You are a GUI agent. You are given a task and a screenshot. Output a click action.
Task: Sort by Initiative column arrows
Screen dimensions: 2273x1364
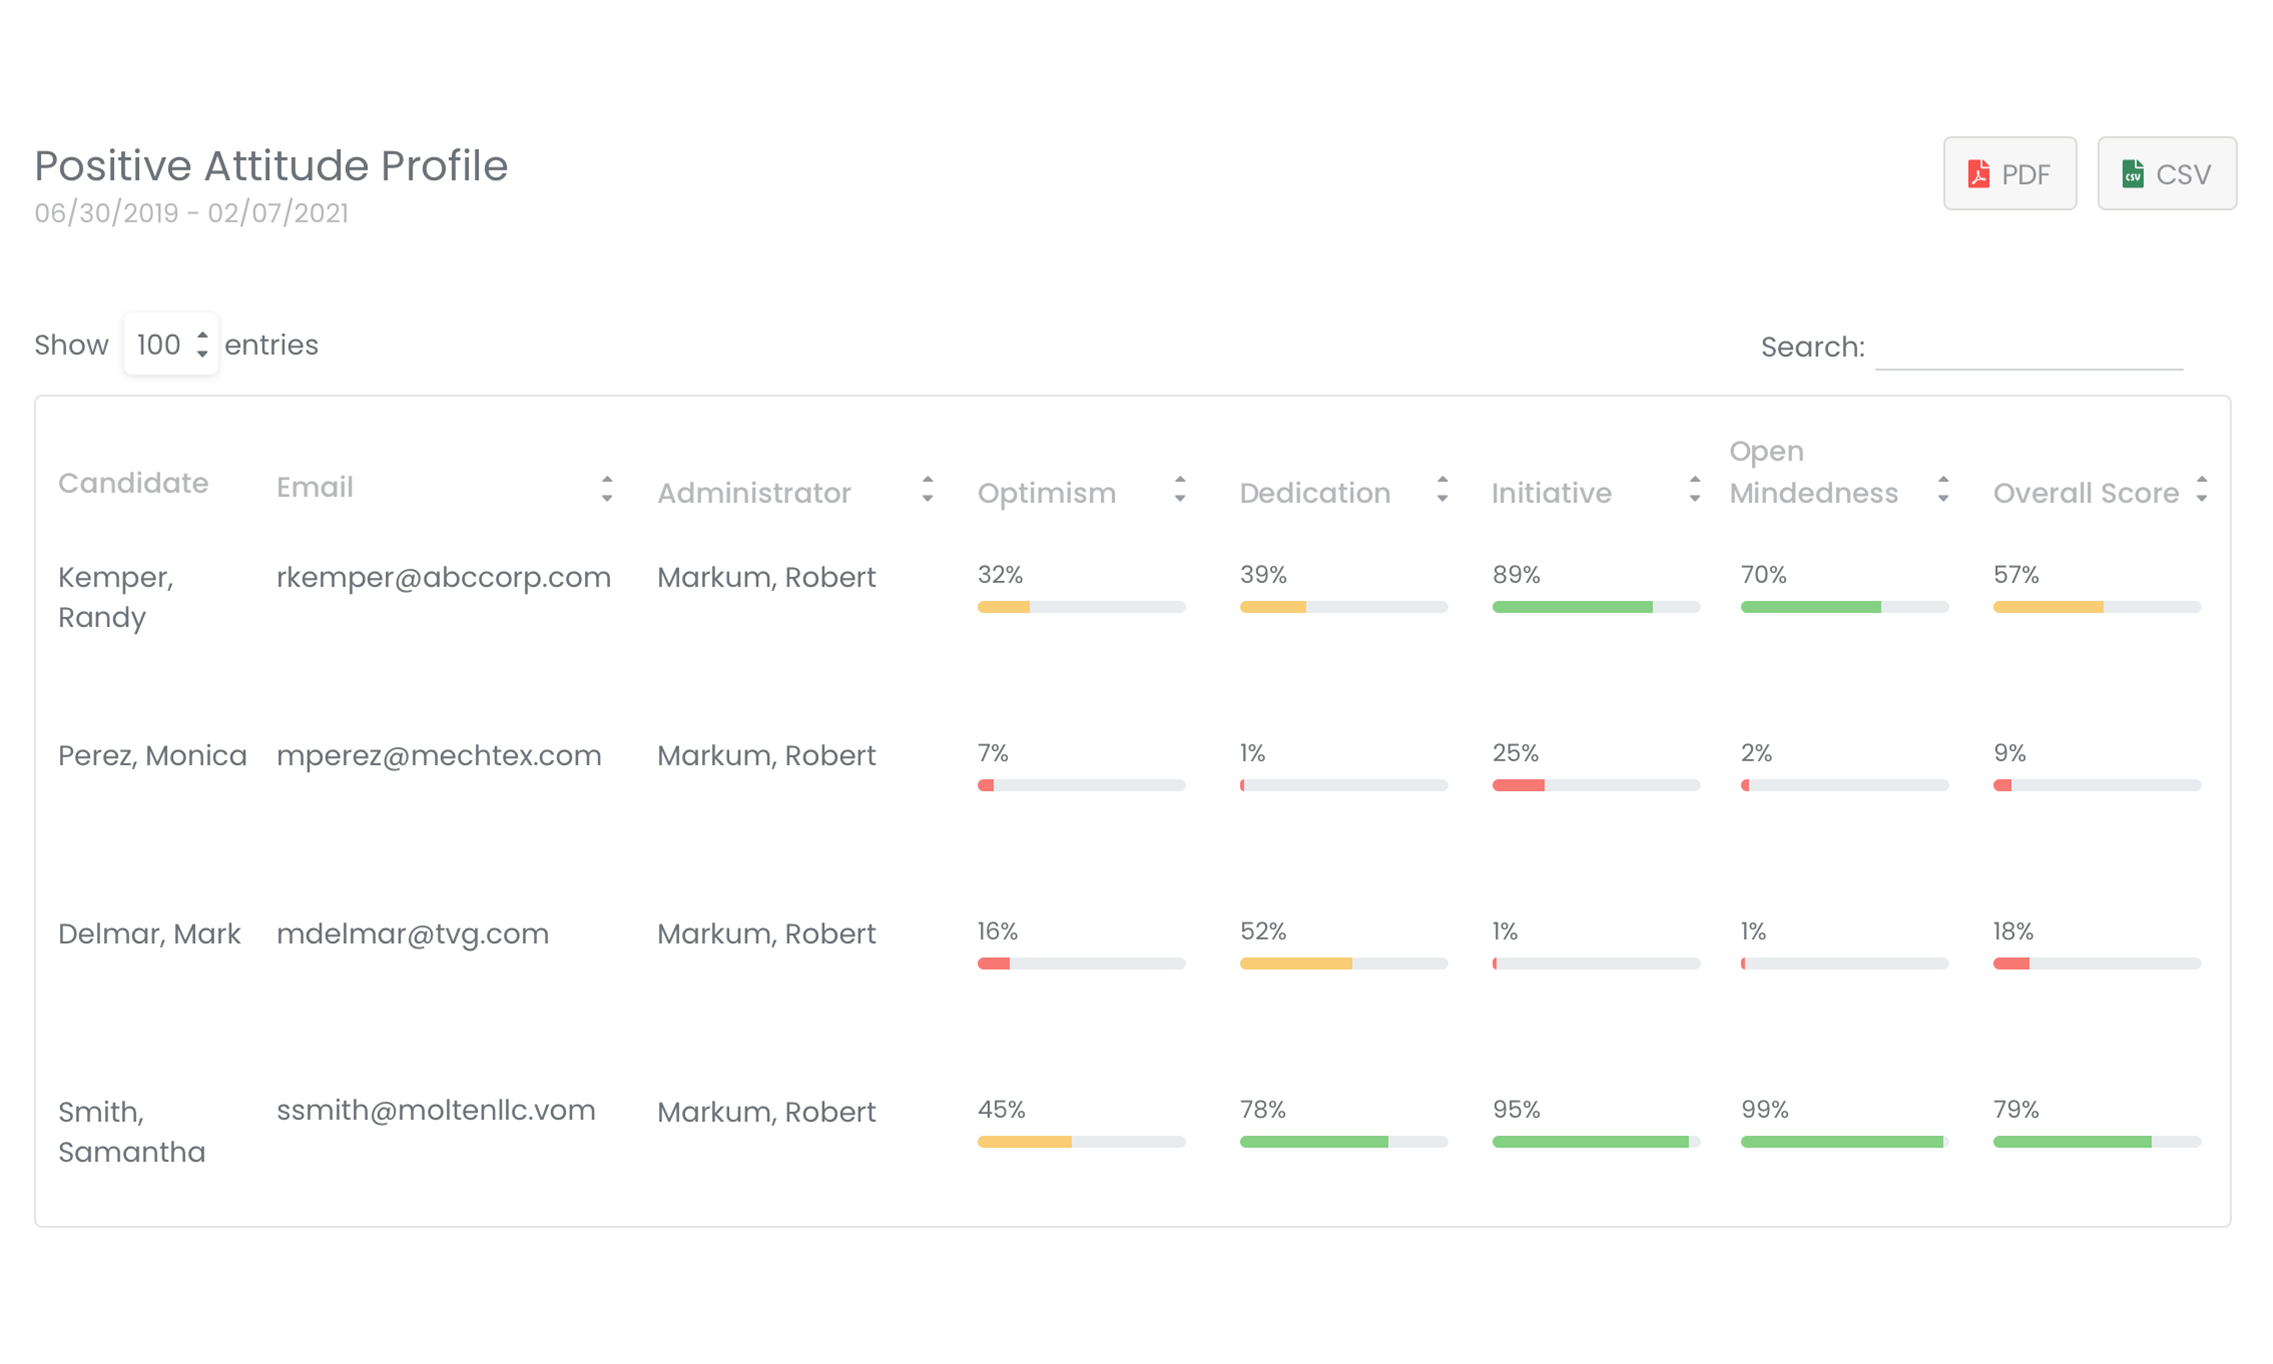[1693, 489]
